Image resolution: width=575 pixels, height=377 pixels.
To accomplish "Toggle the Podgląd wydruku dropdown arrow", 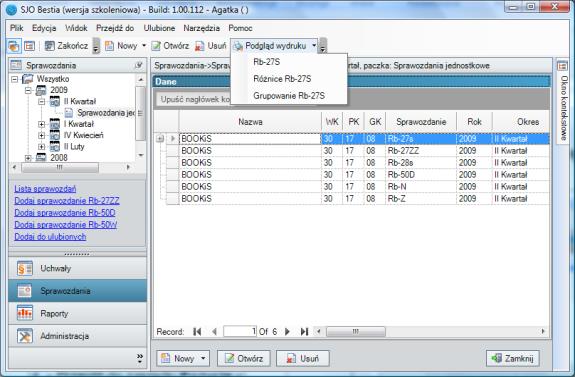I will (x=314, y=46).
